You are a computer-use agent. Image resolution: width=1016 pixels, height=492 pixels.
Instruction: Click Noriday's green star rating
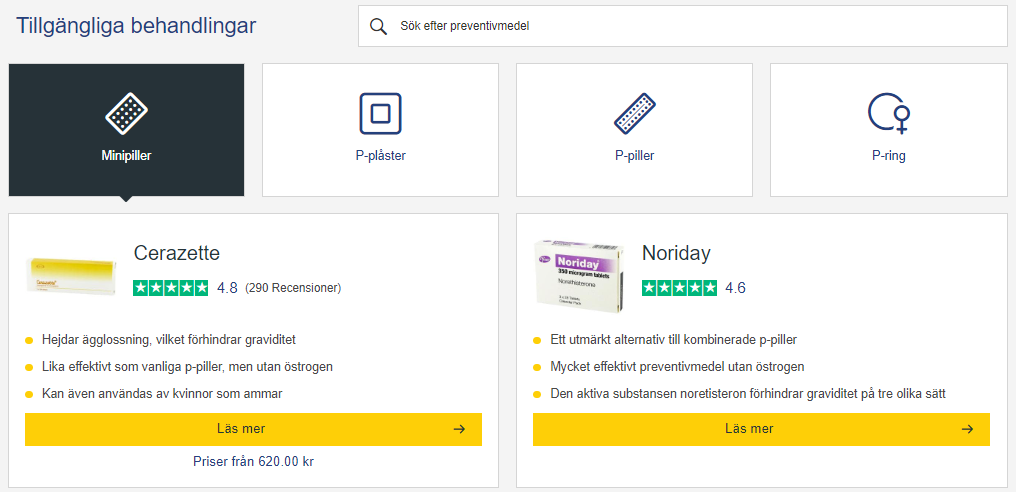(679, 288)
